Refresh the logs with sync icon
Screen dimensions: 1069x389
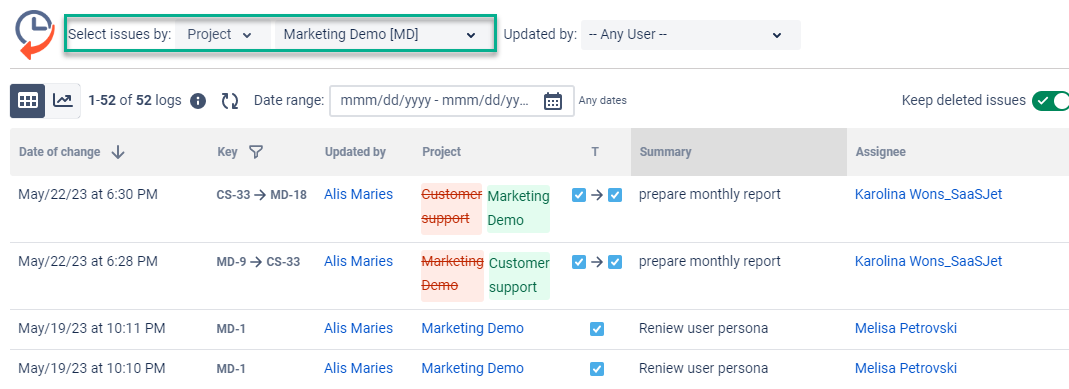coord(230,102)
